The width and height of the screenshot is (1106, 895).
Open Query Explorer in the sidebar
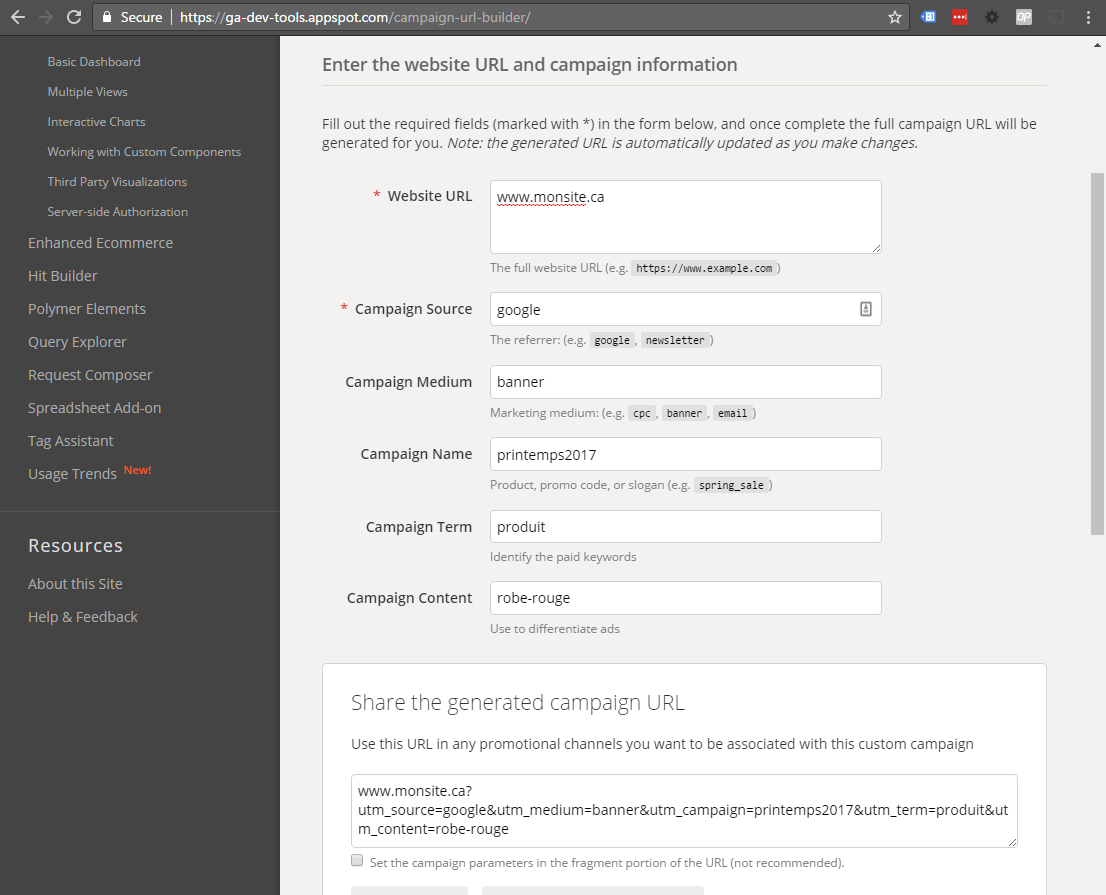pos(77,342)
